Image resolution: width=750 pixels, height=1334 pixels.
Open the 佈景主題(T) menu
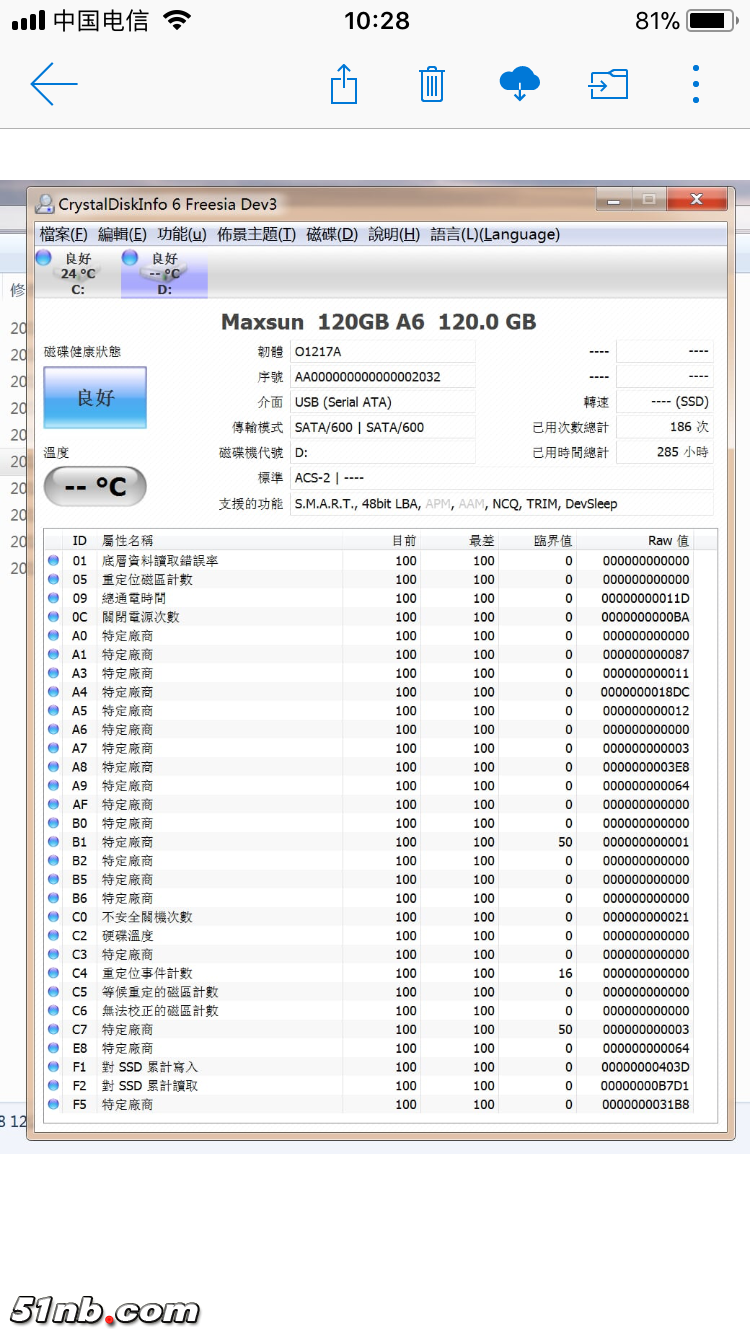256,235
